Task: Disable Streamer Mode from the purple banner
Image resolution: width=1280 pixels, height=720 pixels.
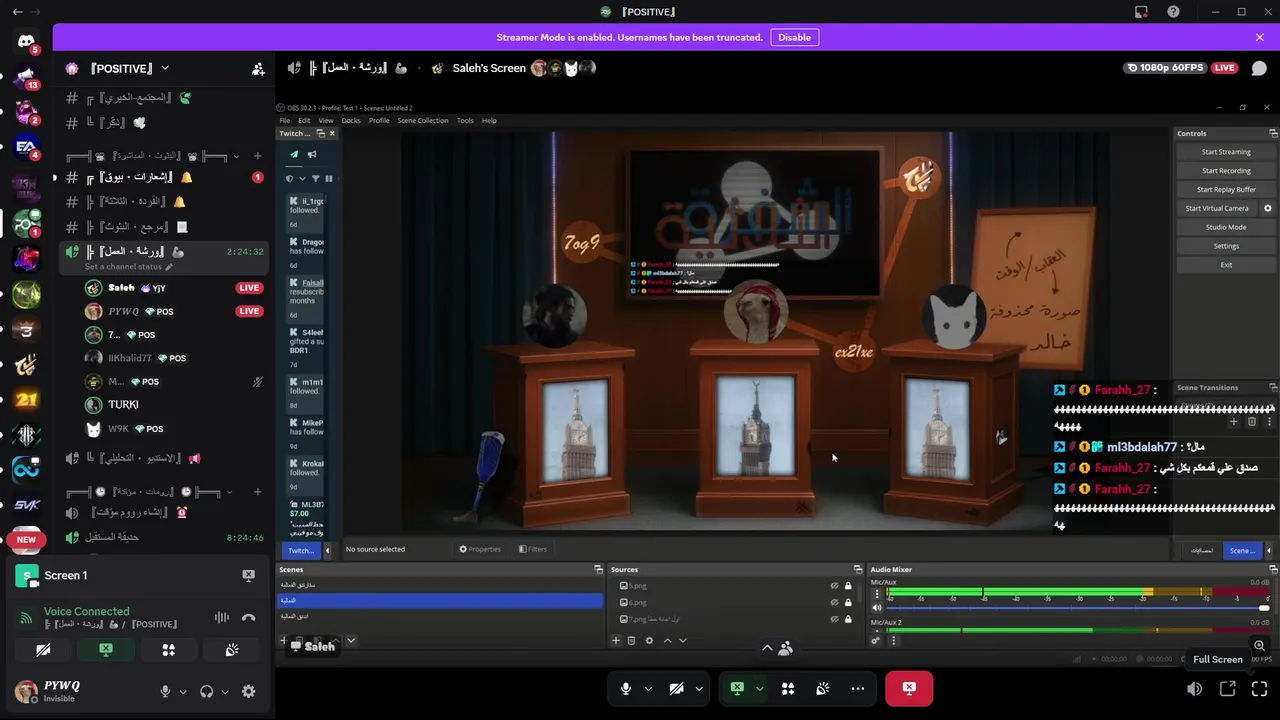Action: pyautogui.click(x=795, y=37)
